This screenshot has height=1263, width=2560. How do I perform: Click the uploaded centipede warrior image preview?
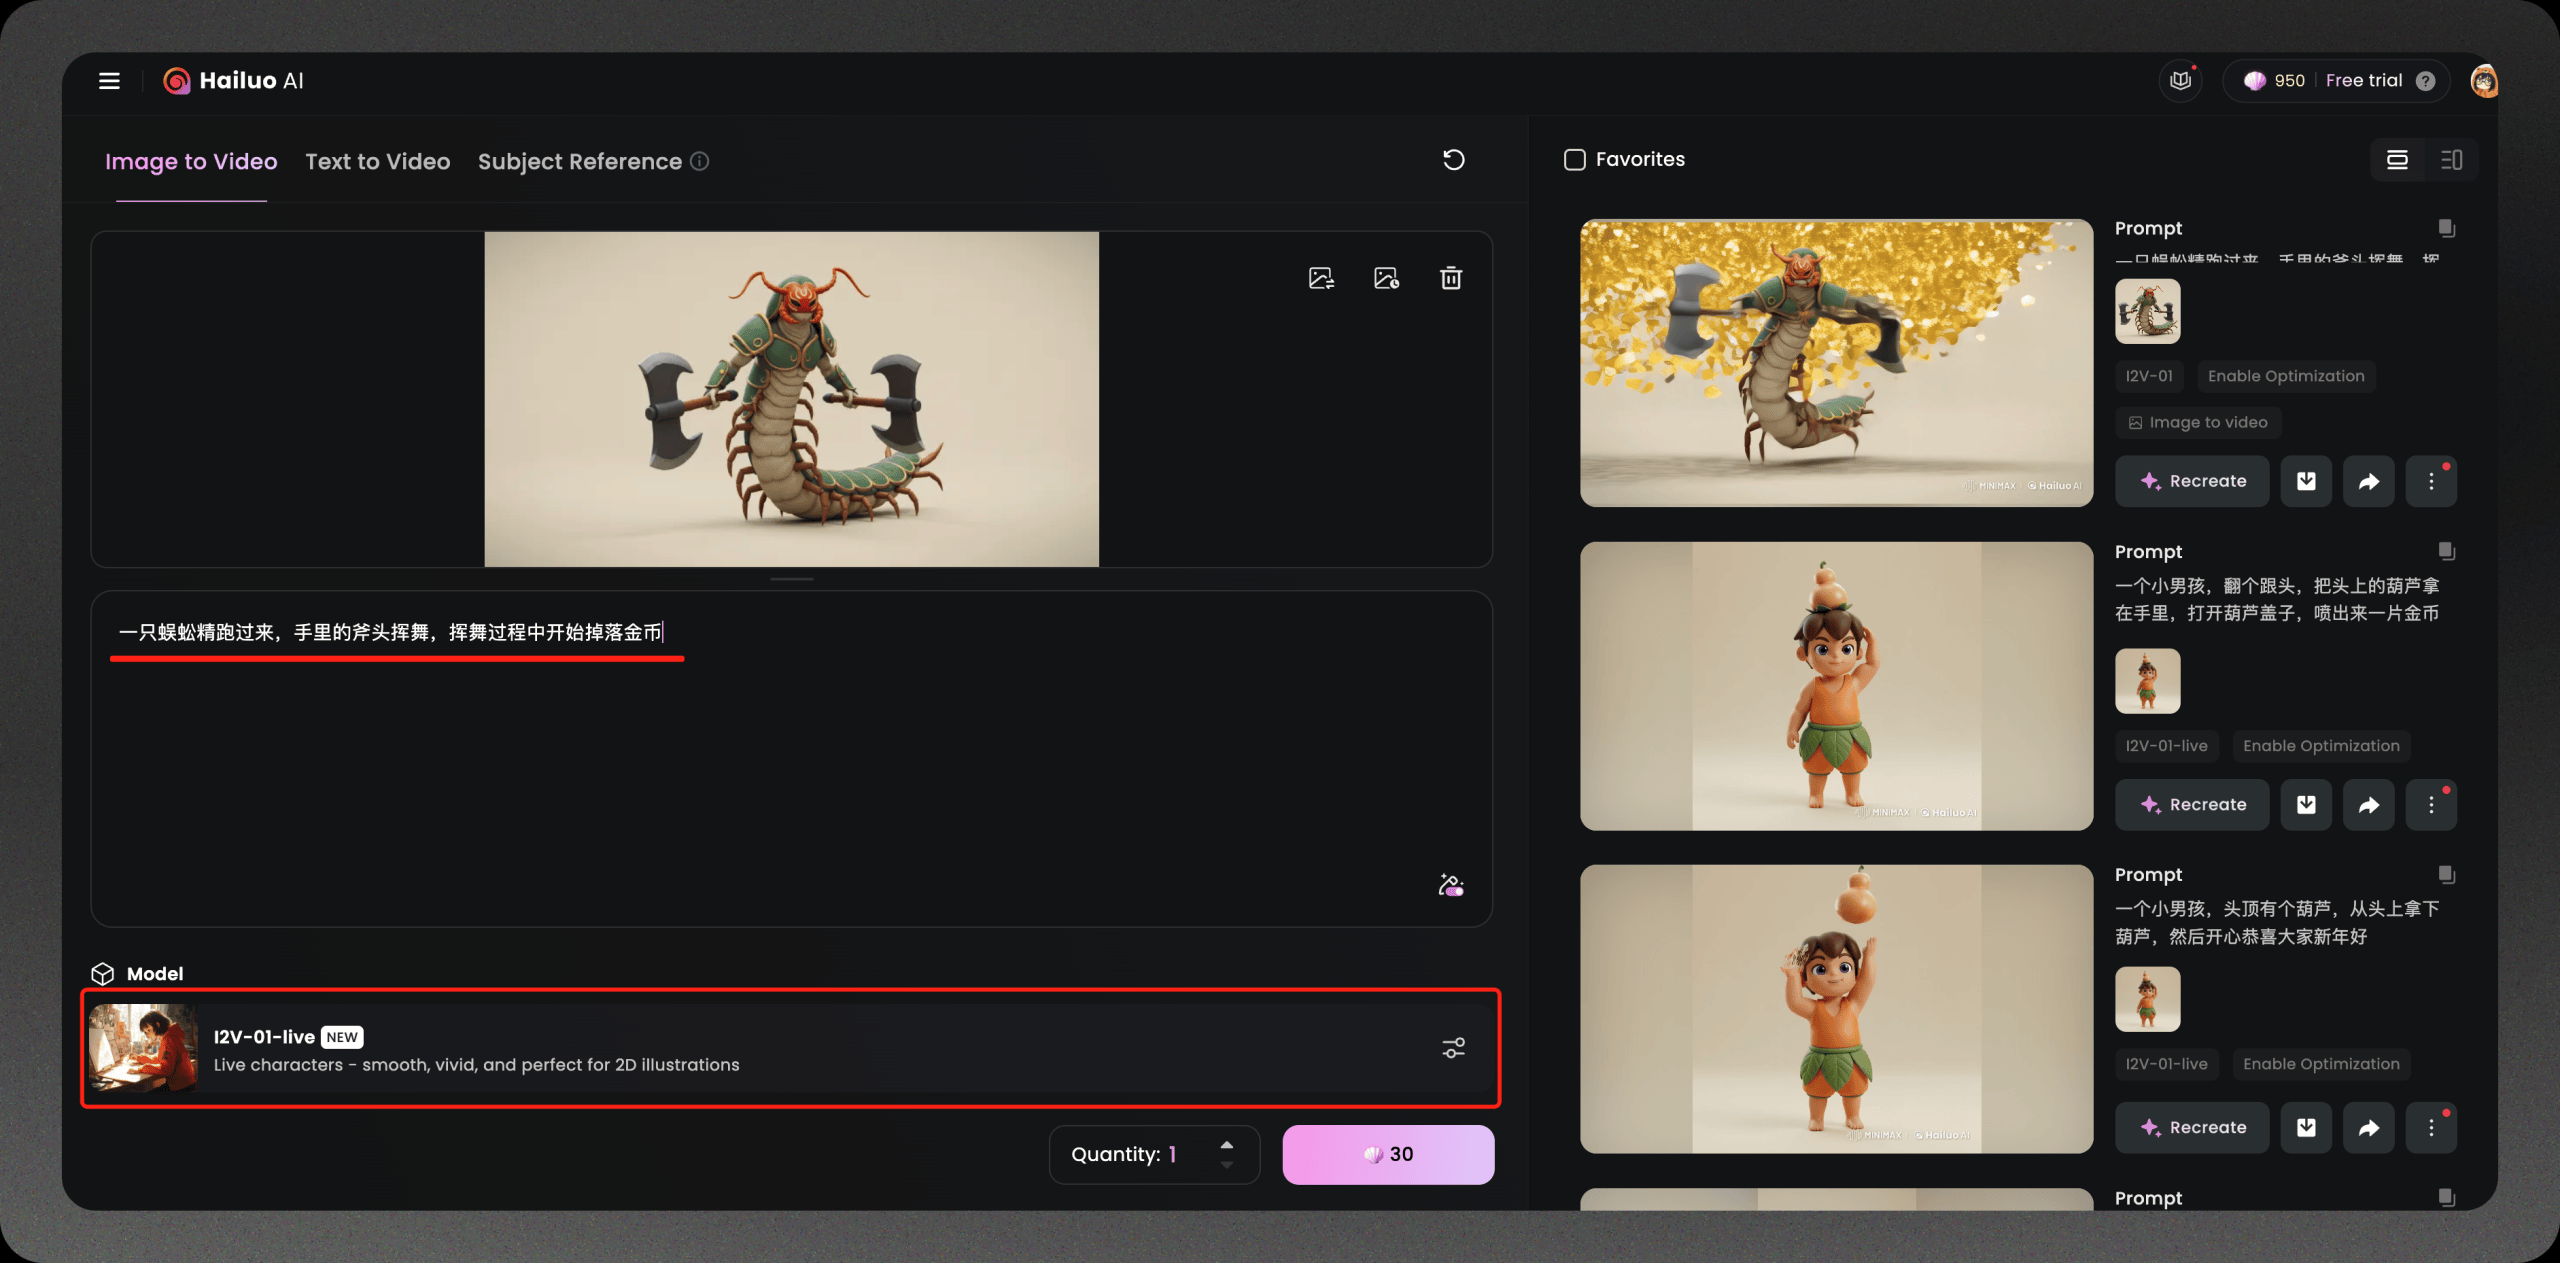click(791, 399)
